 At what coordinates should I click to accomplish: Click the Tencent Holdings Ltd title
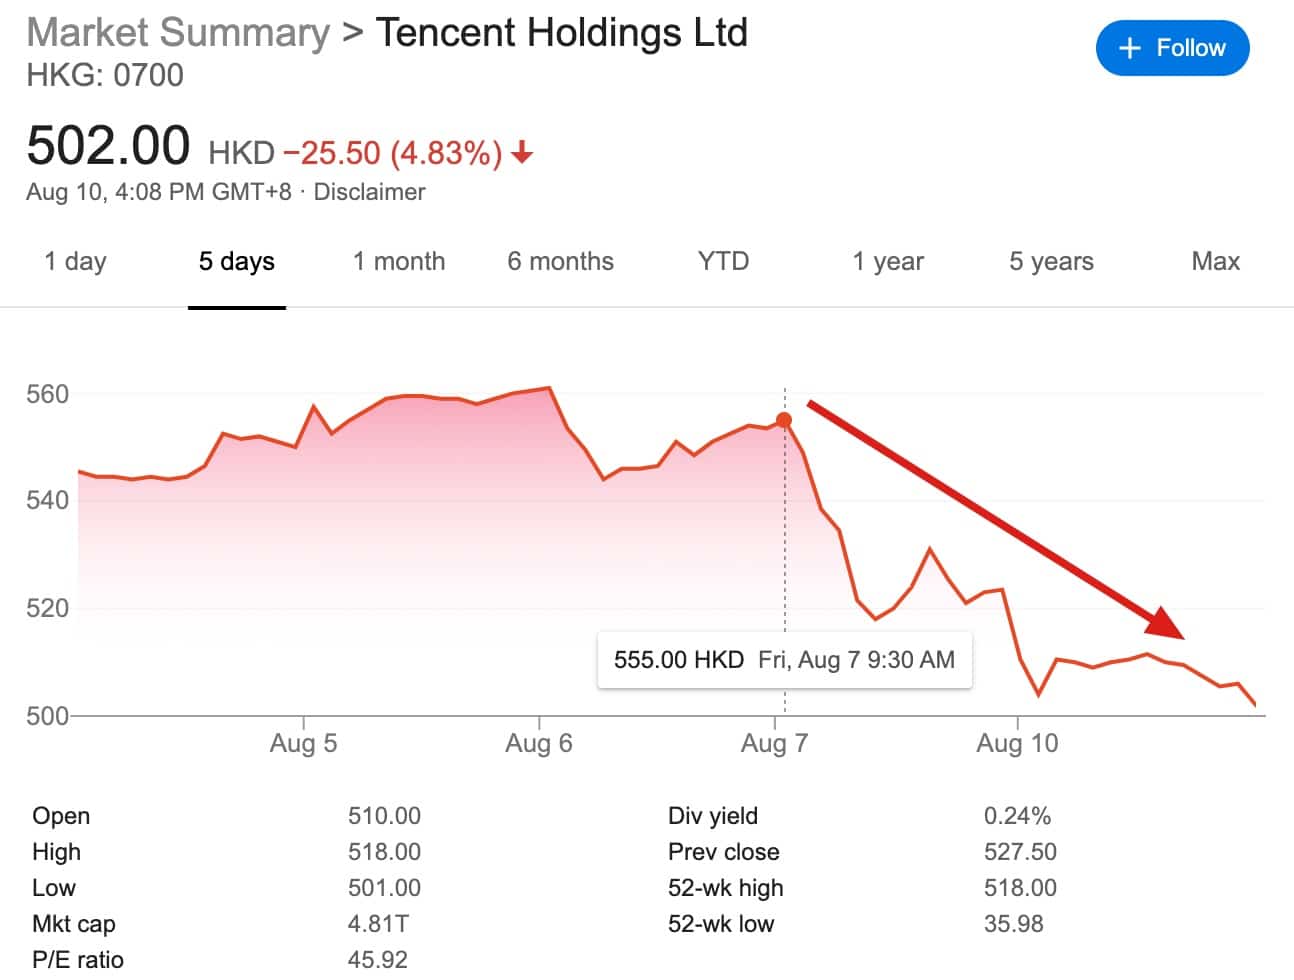click(x=561, y=32)
